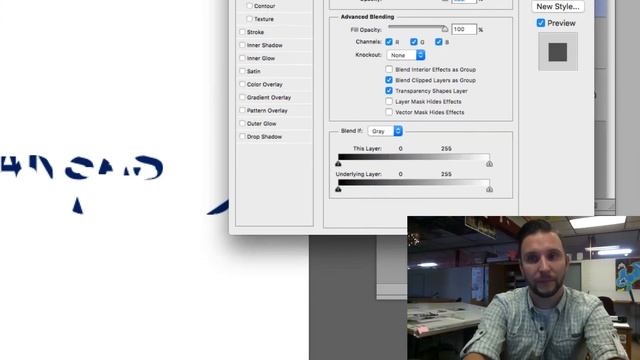Viewport: 640px width, 360px height.
Task: Uncheck Blend Clipped Layers as Group
Action: (389, 80)
